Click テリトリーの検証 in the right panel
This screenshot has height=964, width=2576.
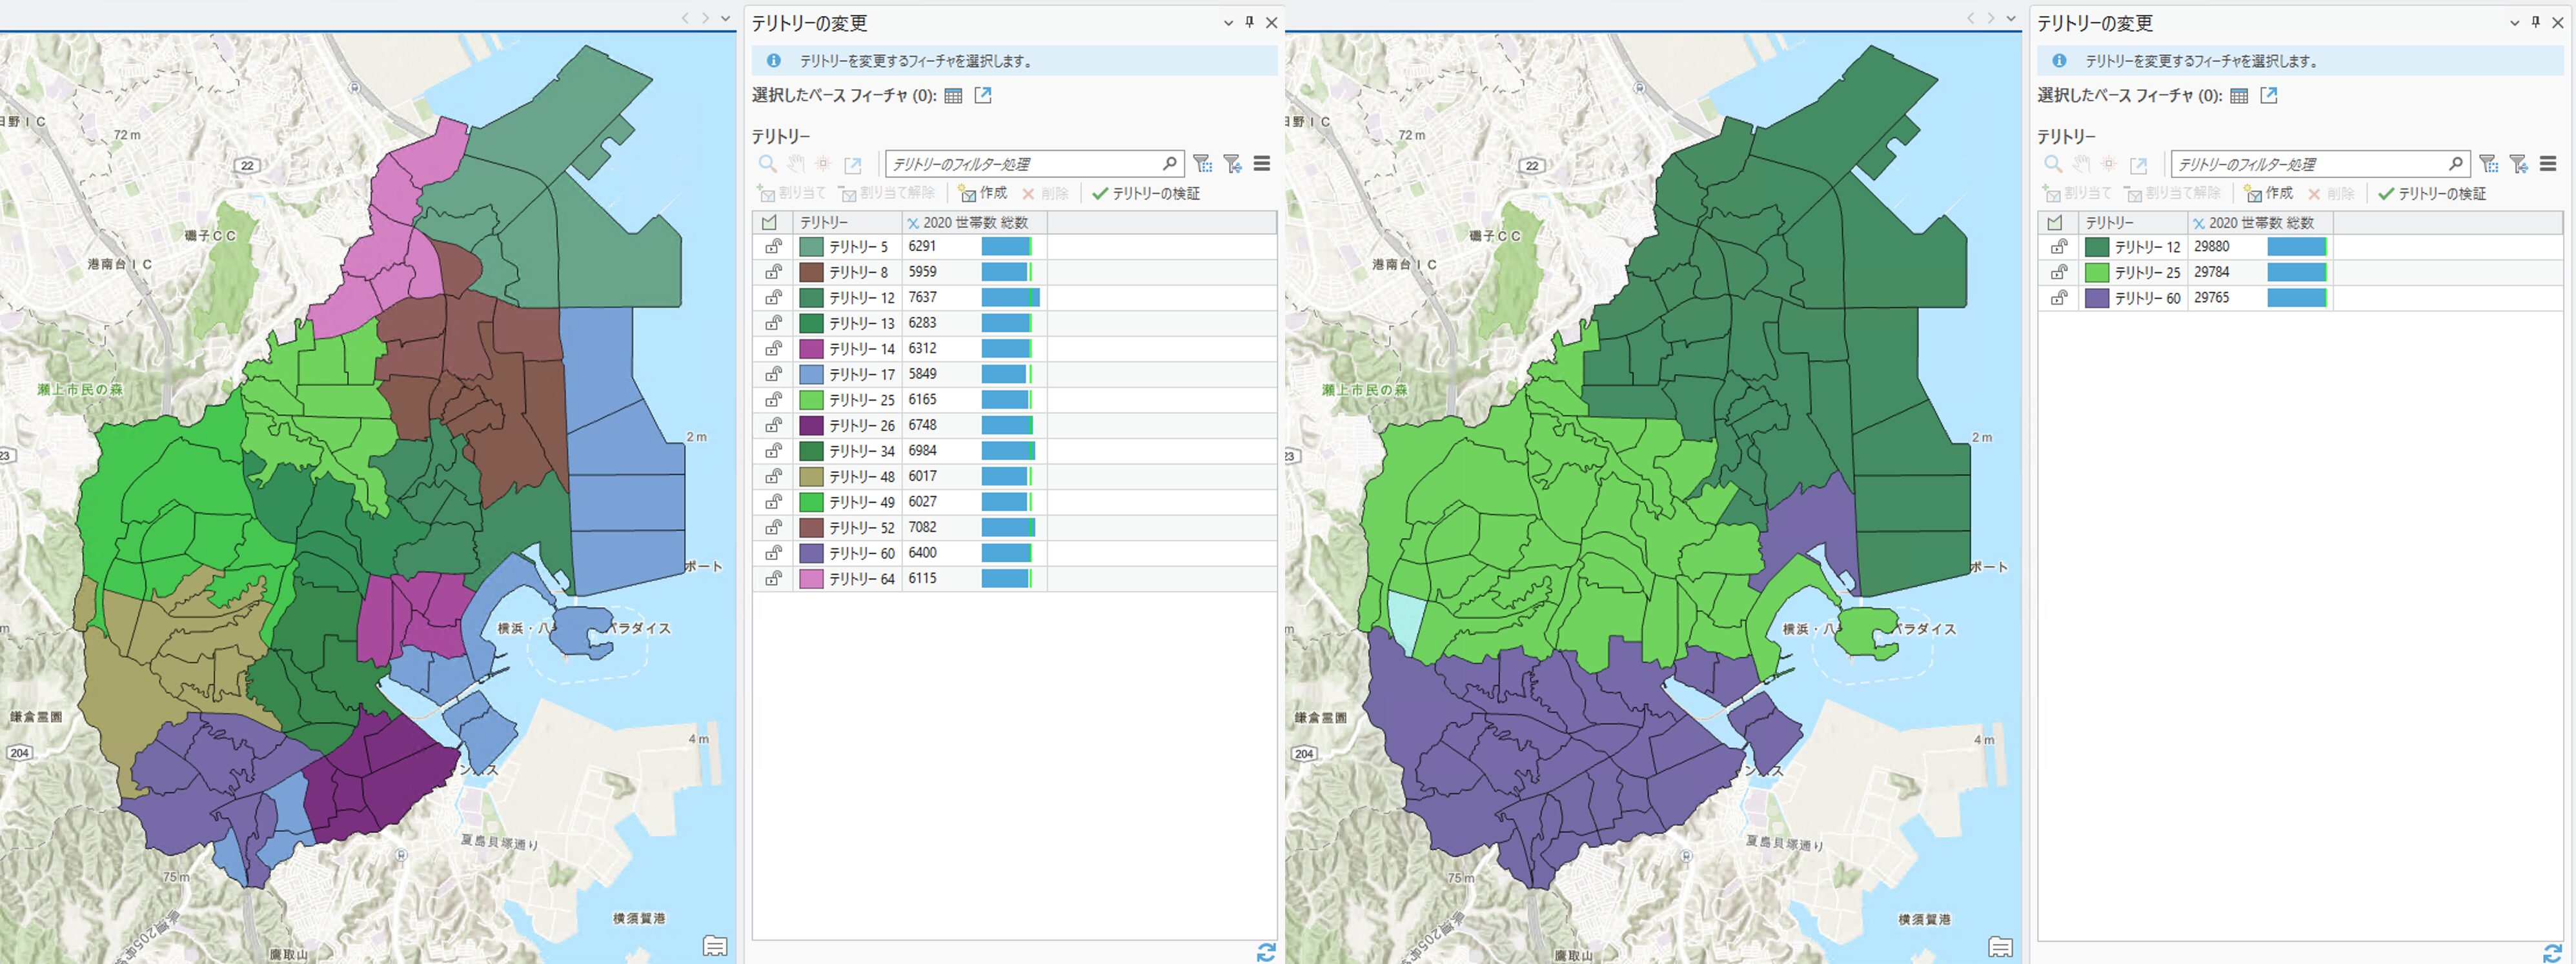[x=2432, y=193]
